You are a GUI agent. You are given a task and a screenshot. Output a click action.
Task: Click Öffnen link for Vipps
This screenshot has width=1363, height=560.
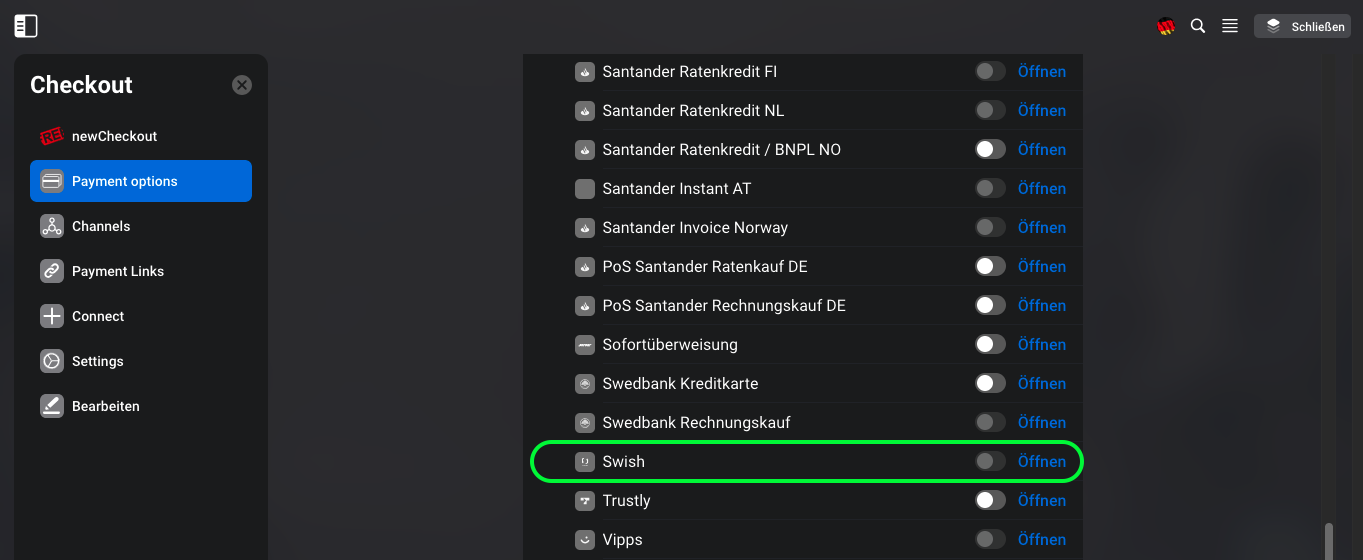(1042, 539)
